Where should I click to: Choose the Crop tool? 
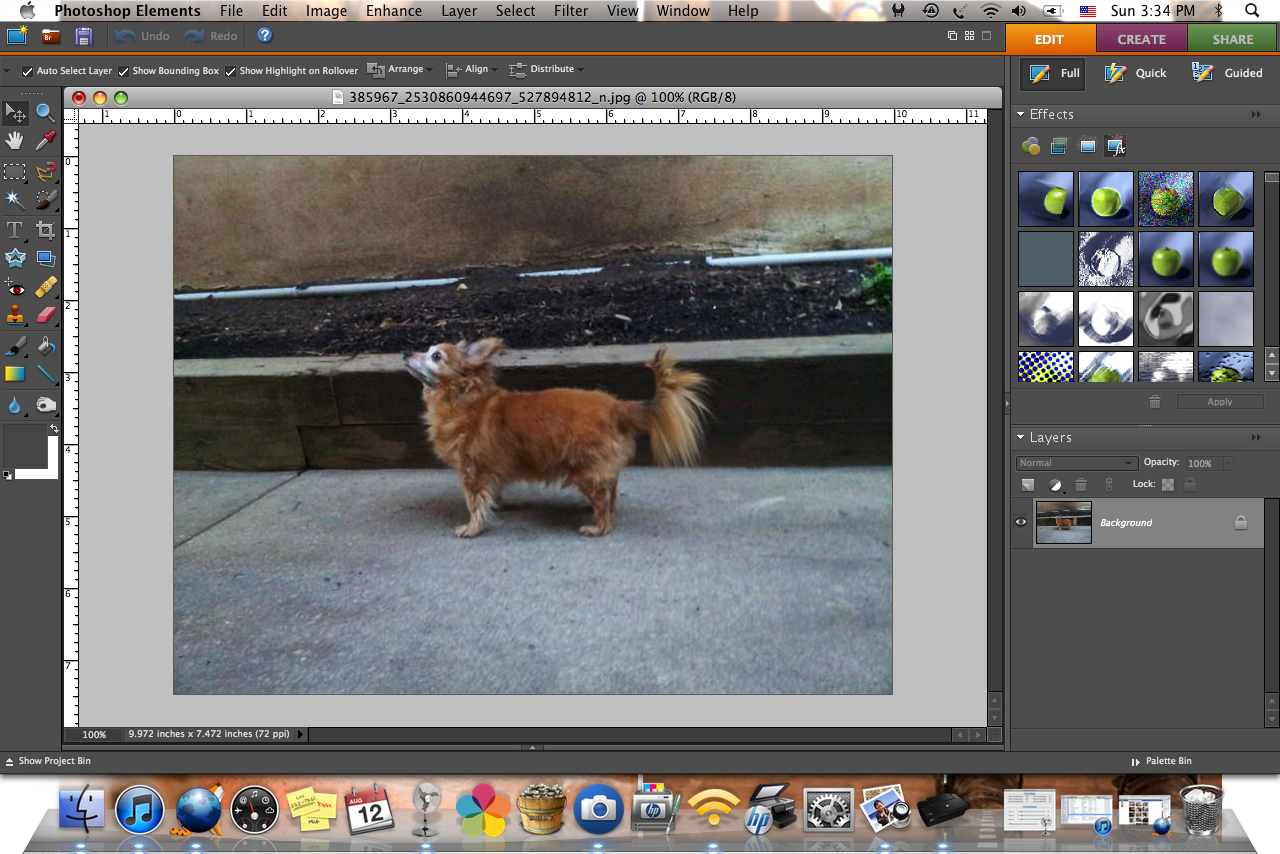pyautogui.click(x=45, y=230)
